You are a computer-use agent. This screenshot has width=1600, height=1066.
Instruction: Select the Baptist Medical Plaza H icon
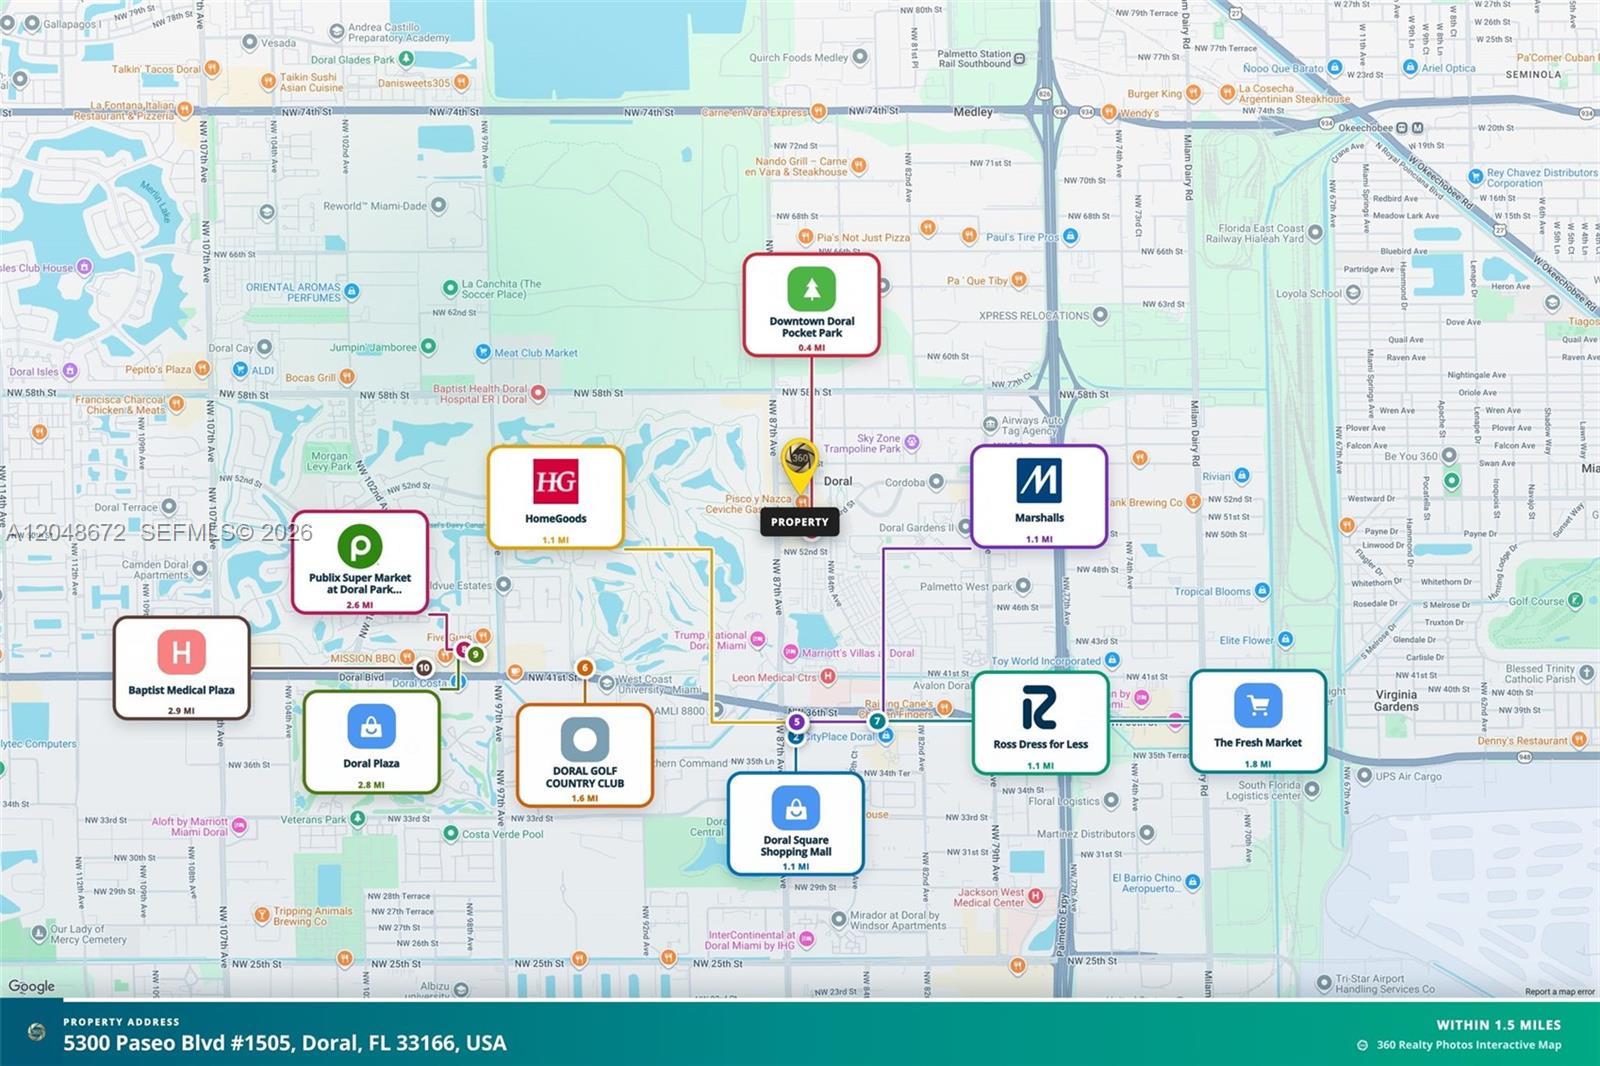point(181,653)
